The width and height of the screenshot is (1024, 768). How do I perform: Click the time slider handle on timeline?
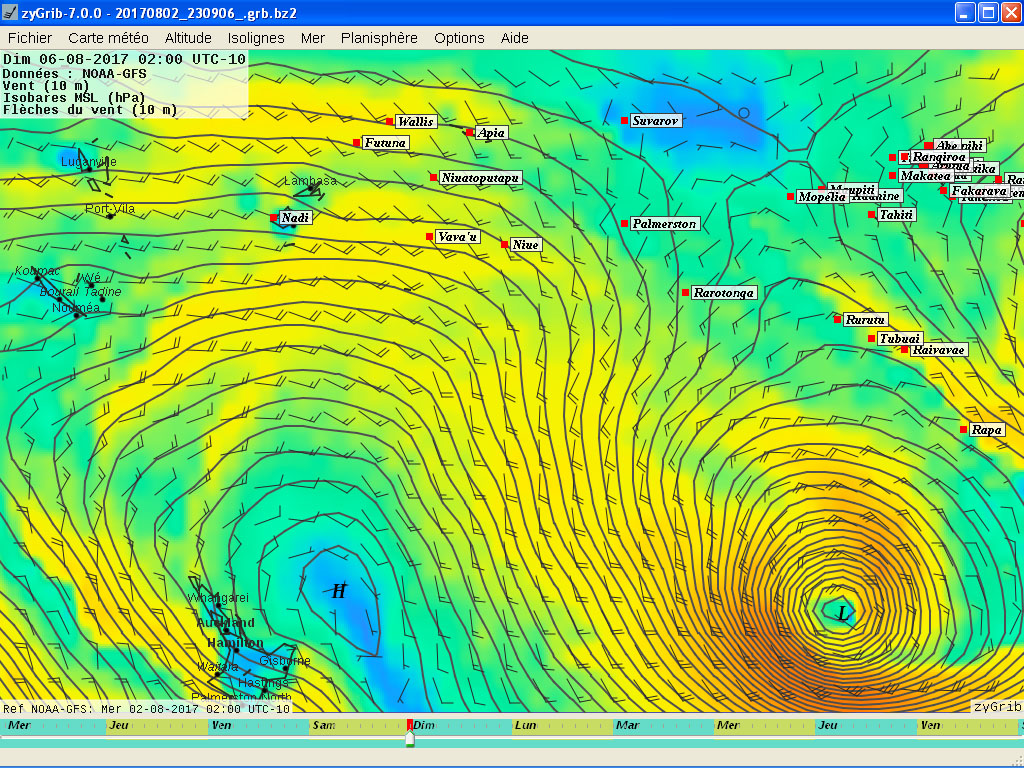pyautogui.click(x=409, y=739)
